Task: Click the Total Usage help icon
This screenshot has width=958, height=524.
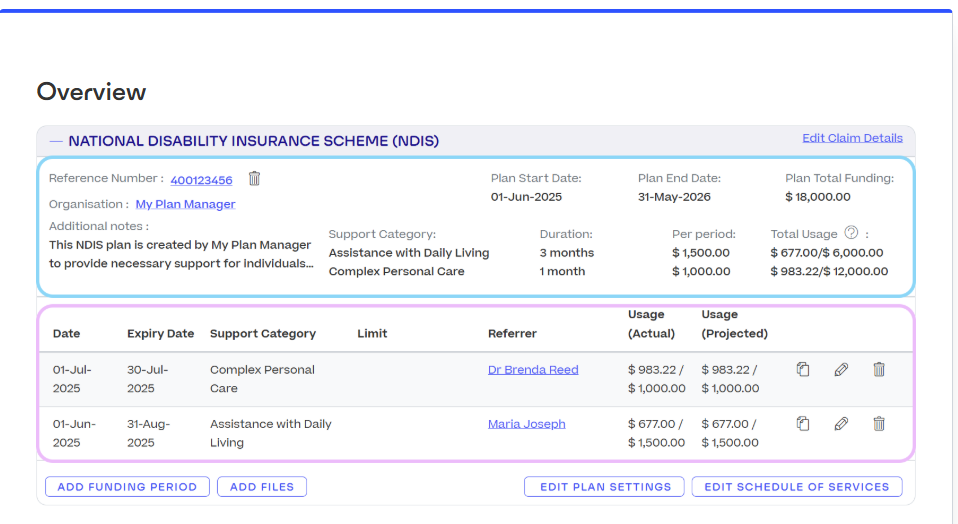Action: [851, 233]
